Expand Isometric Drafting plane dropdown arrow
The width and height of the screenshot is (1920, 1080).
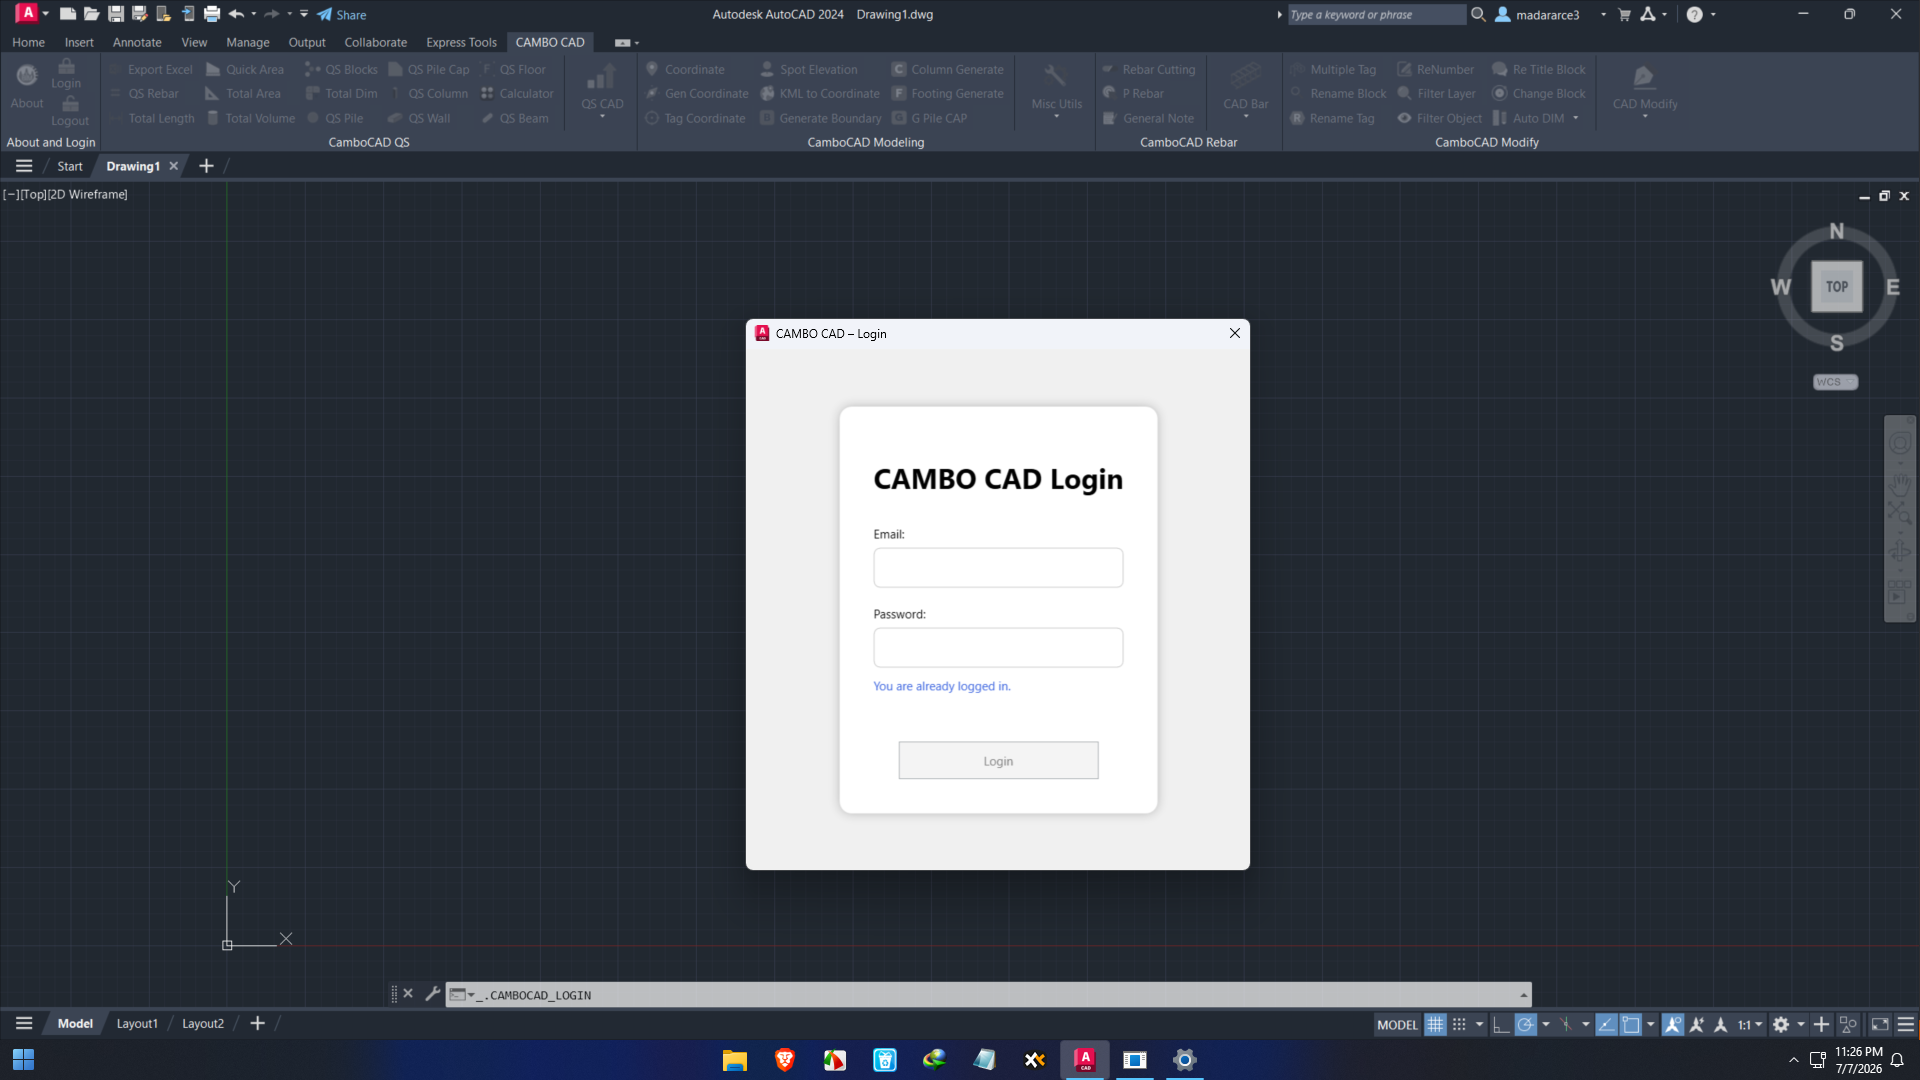1585,1024
